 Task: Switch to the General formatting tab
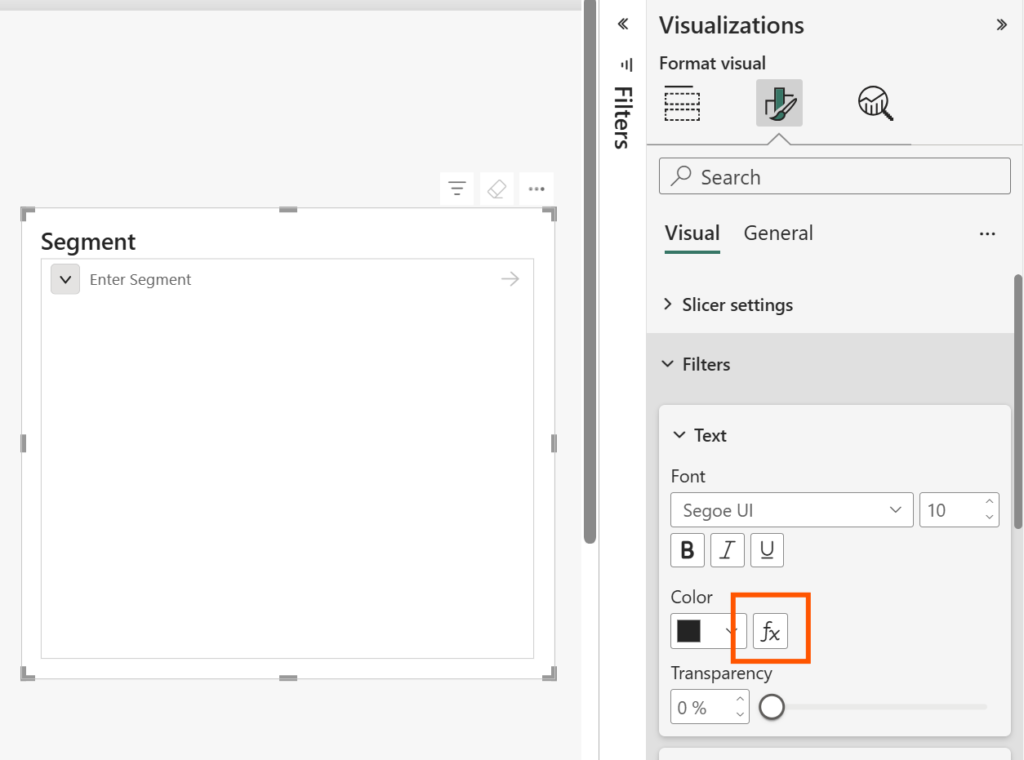pyautogui.click(x=778, y=233)
